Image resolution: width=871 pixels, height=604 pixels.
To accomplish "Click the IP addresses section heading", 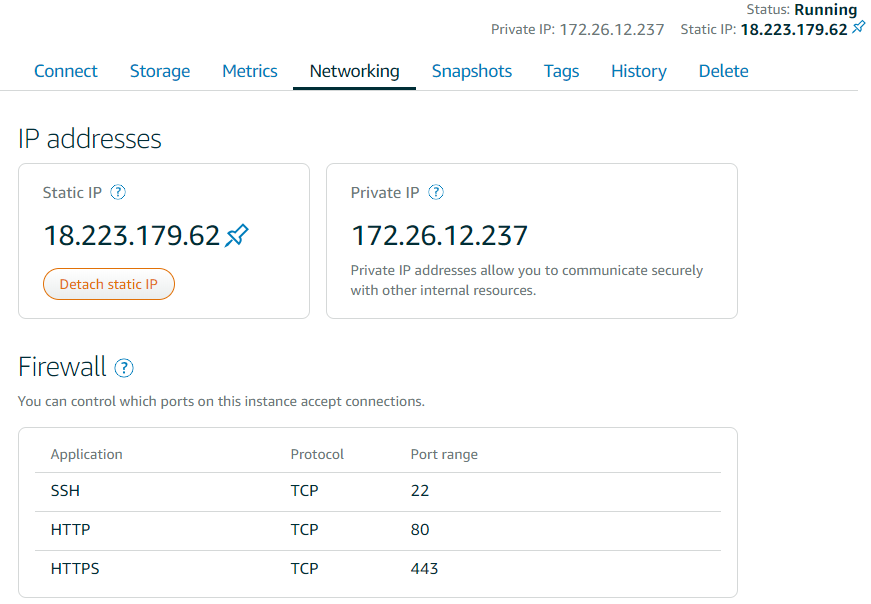I will (x=90, y=139).
